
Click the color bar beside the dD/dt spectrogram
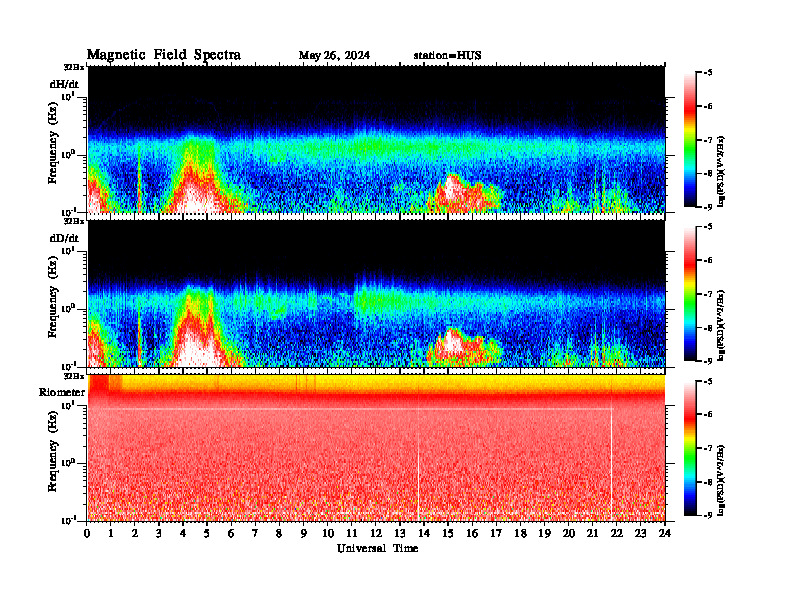(x=689, y=294)
